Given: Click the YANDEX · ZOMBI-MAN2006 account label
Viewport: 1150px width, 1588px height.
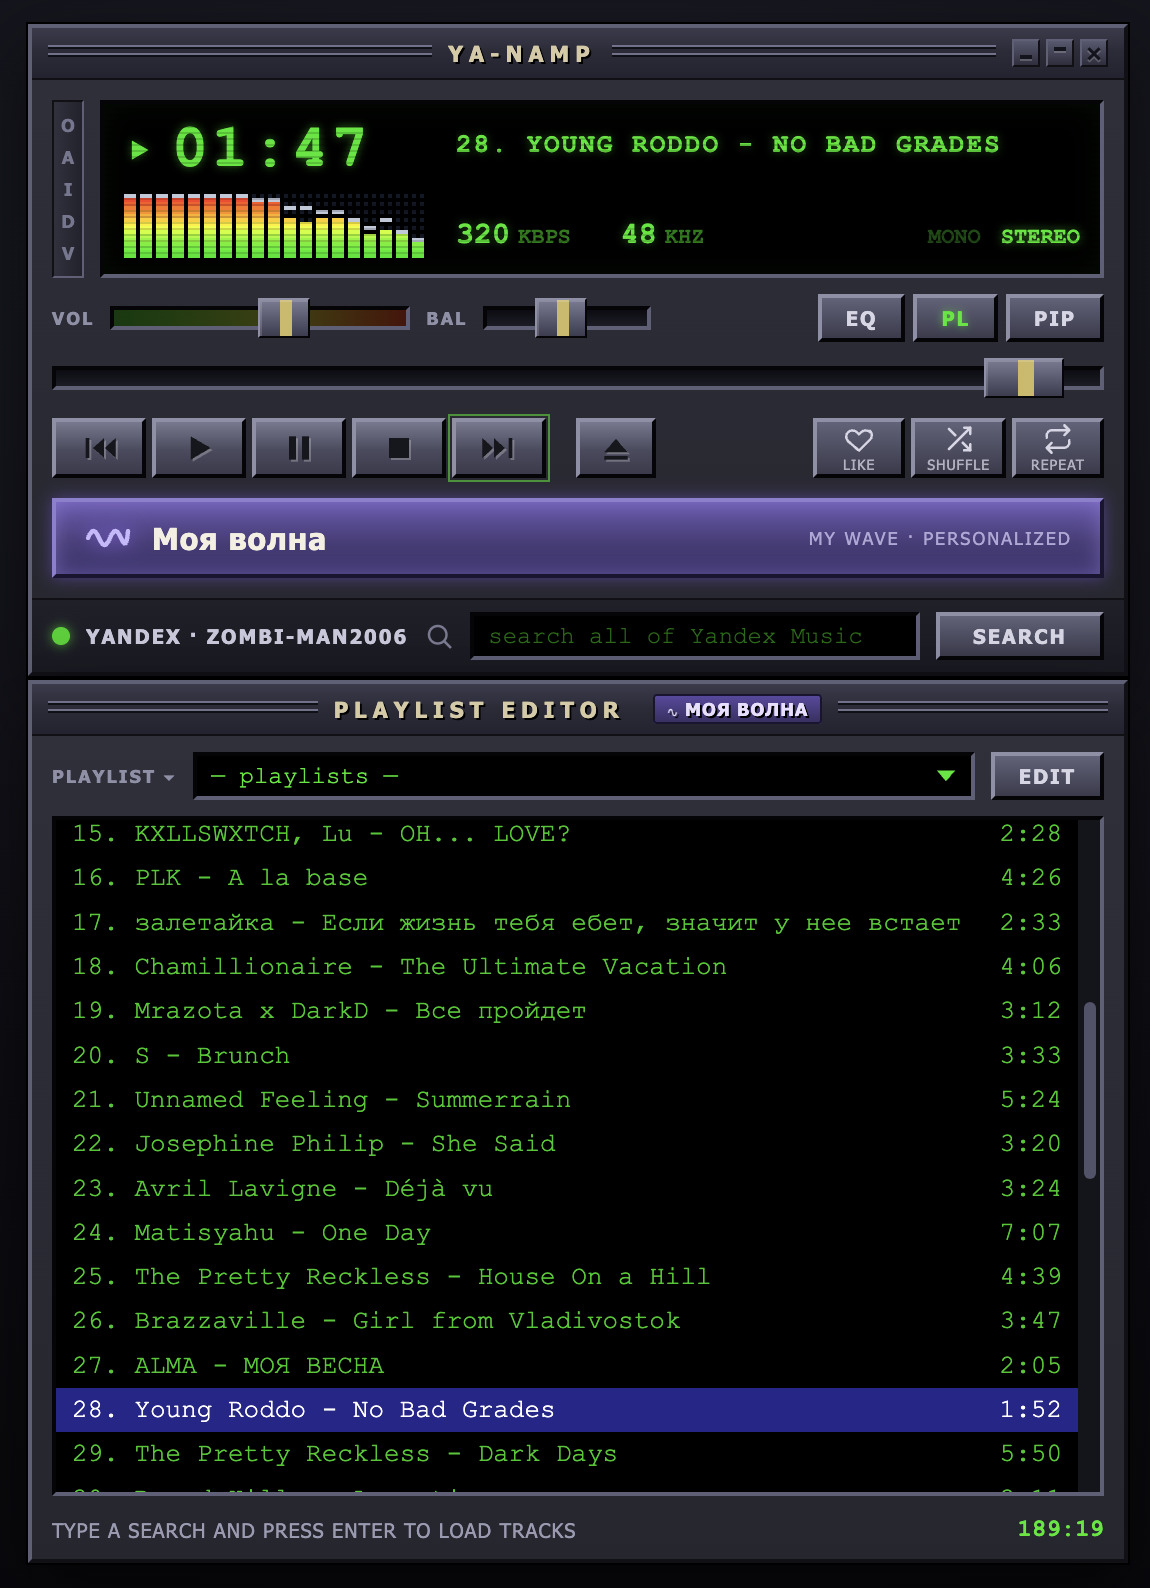Looking at the screenshot, I should 246,636.
